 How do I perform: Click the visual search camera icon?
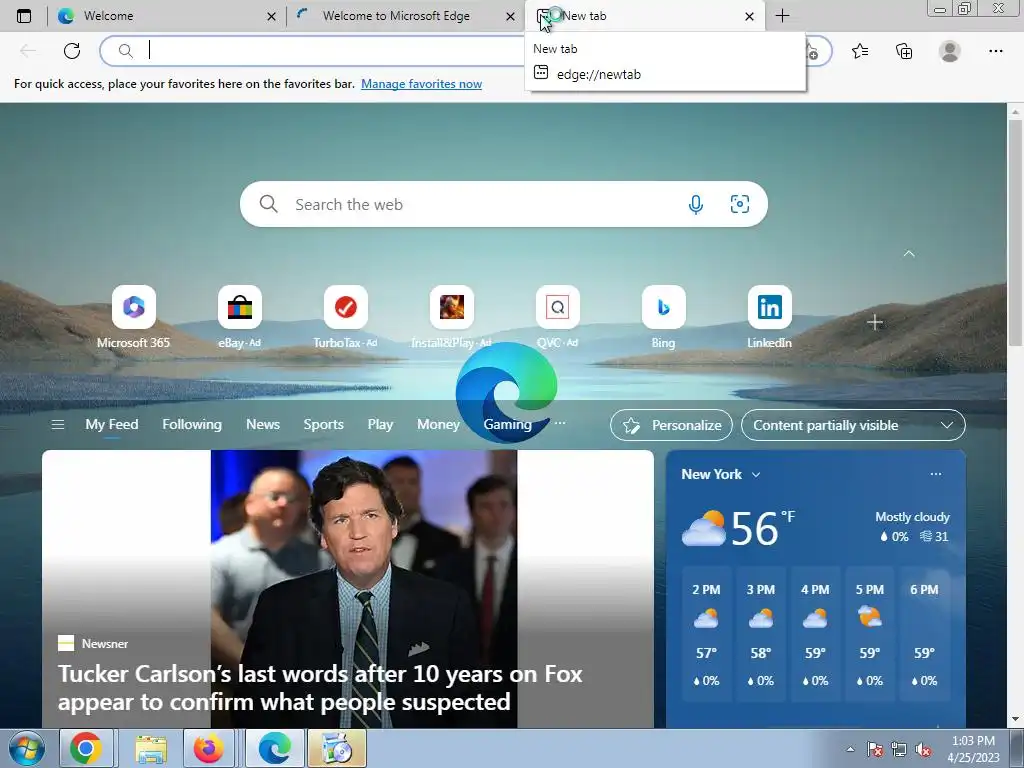pyautogui.click(x=739, y=204)
